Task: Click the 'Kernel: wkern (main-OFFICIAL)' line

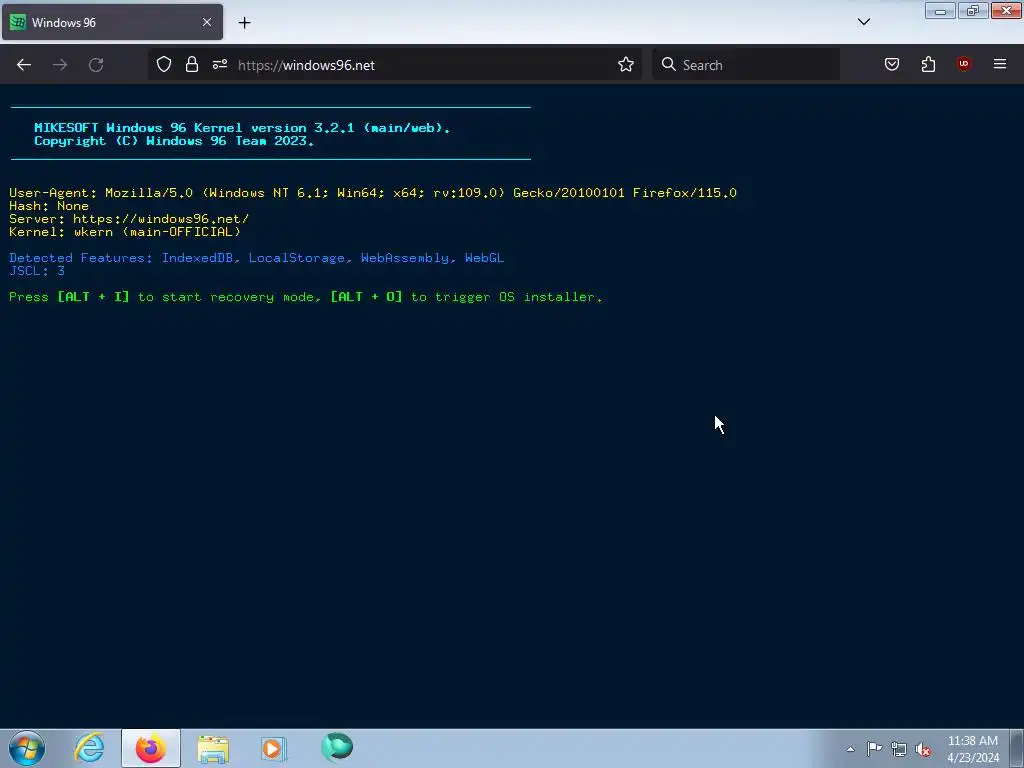Action: [x=125, y=232]
